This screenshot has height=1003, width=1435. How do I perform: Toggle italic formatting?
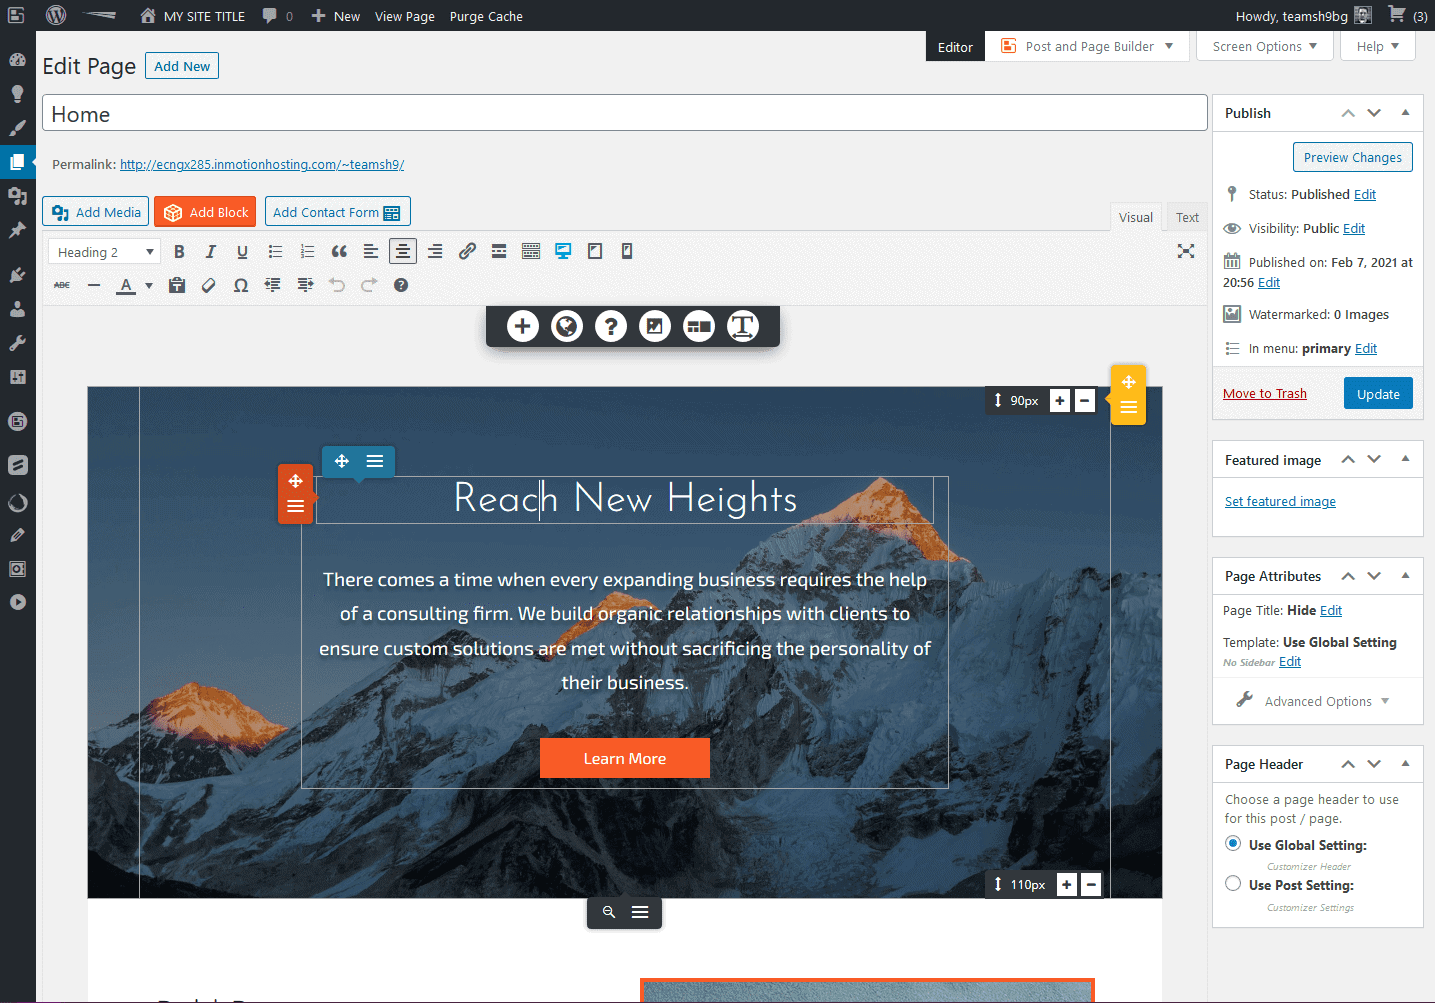[210, 252]
